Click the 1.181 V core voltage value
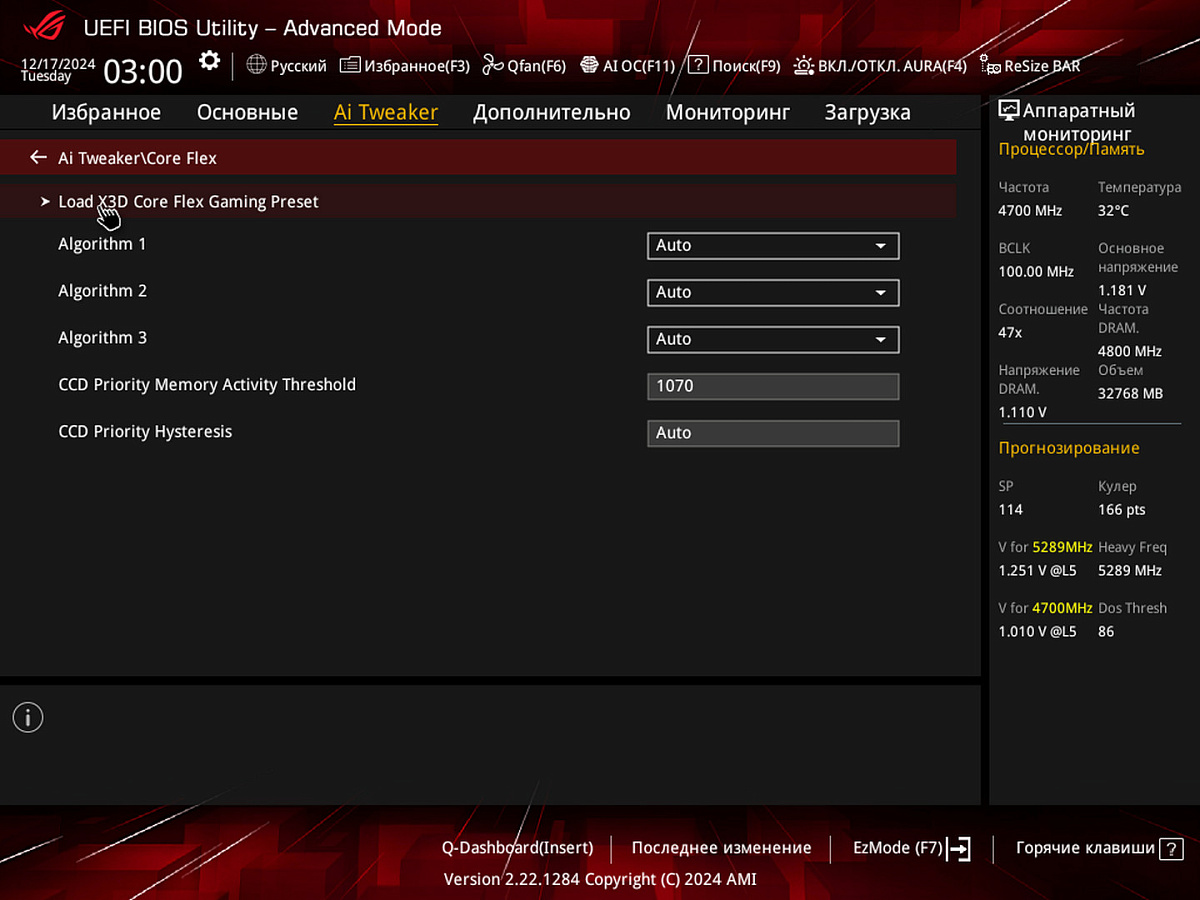 point(1122,291)
